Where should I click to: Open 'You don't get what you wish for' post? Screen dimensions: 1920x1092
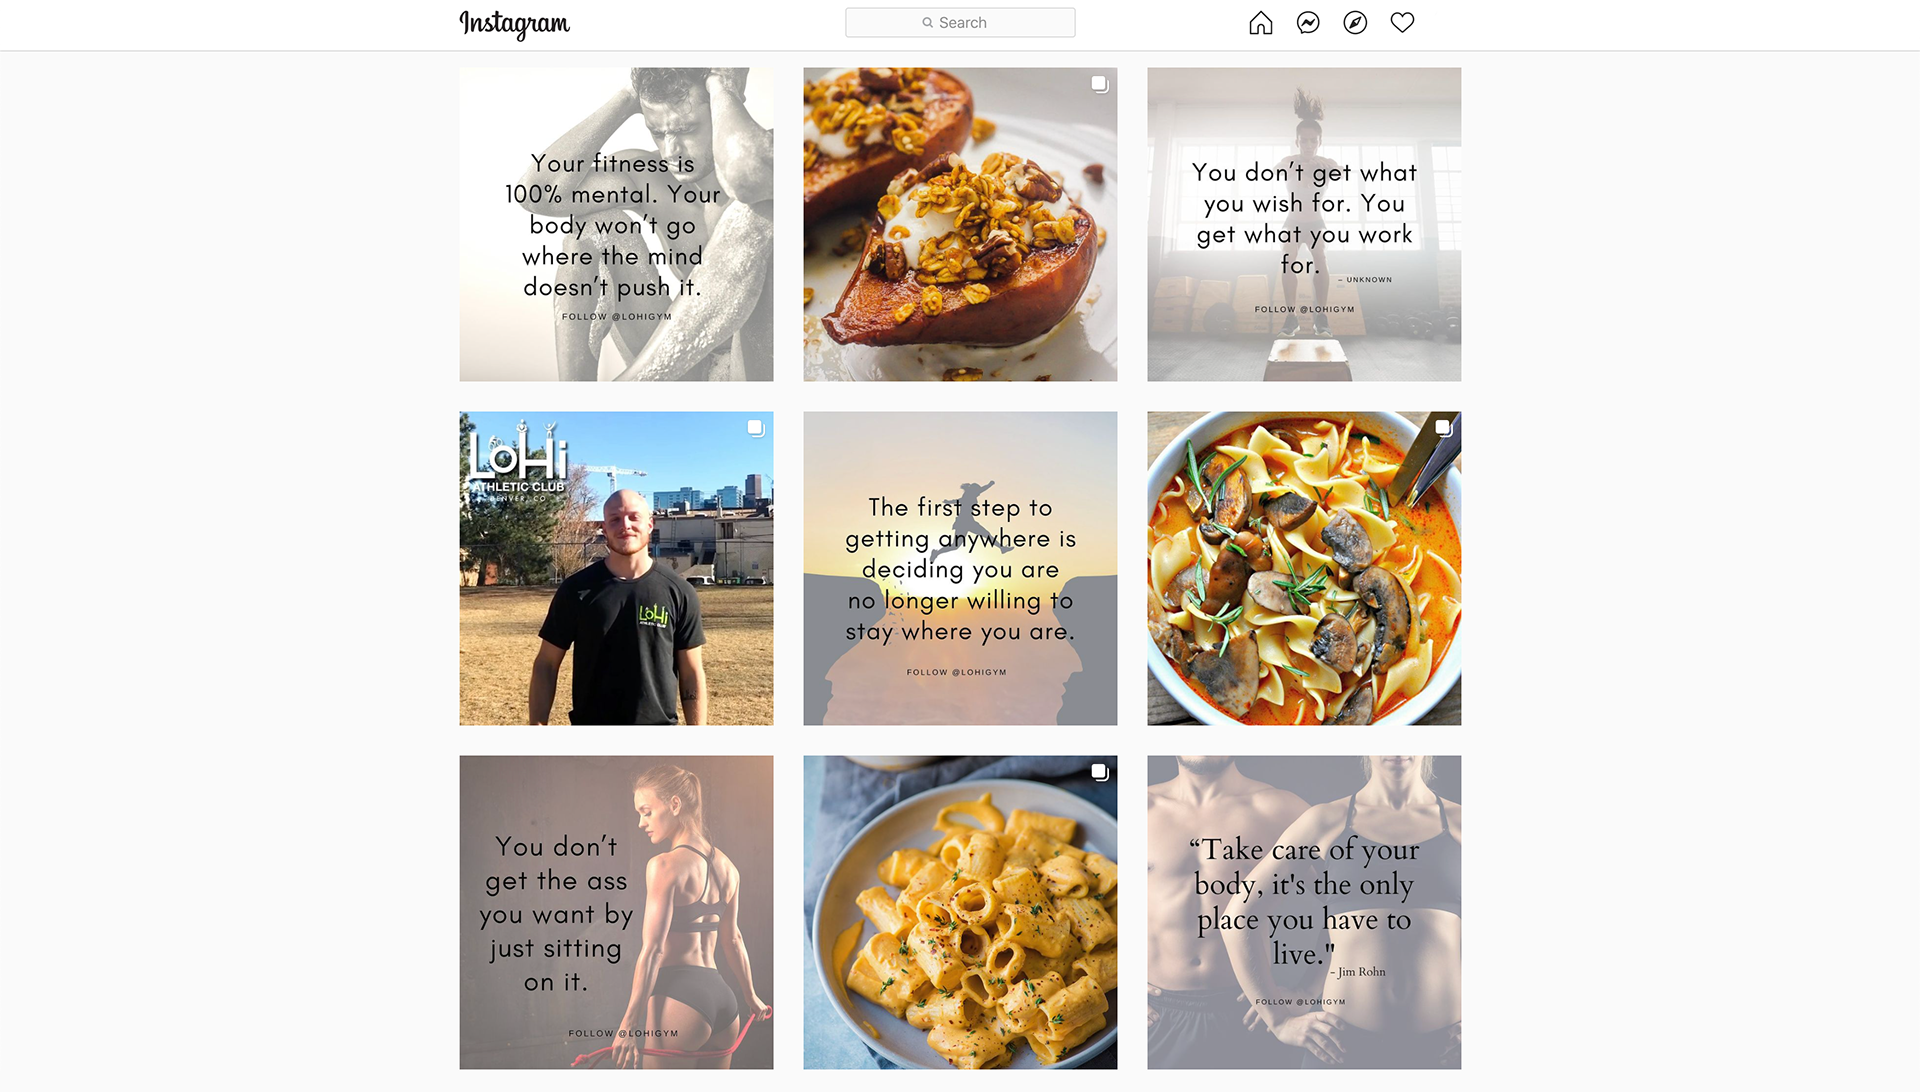(x=1304, y=224)
